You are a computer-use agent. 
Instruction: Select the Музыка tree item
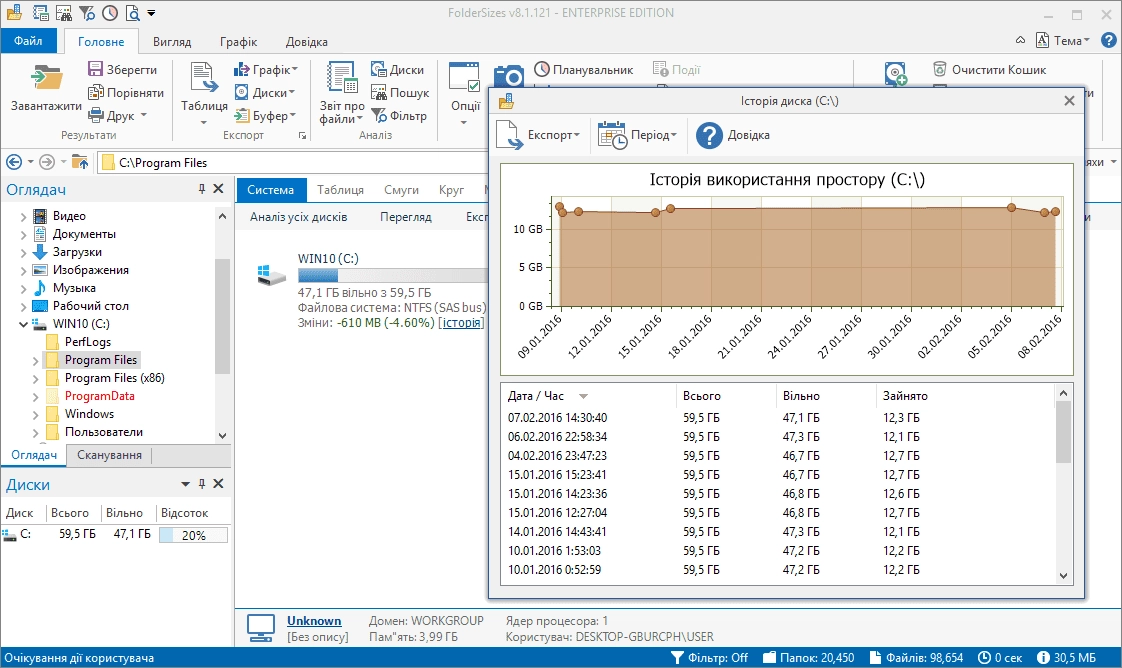(74, 288)
